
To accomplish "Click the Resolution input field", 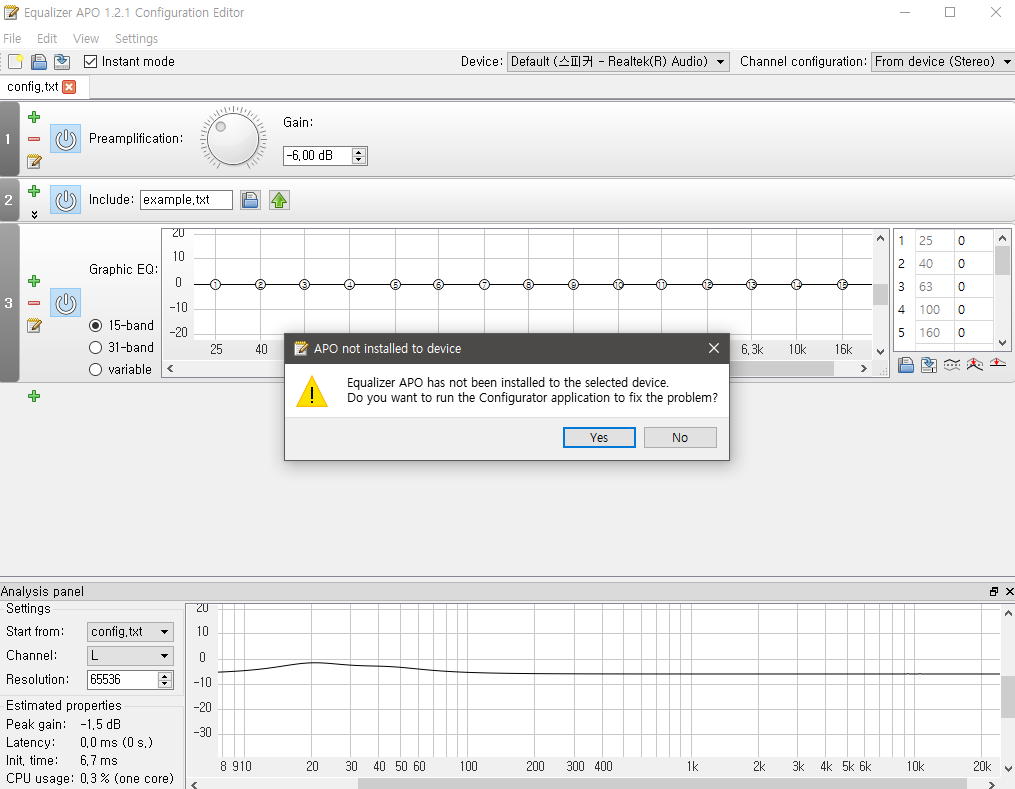I will (123, 680).
